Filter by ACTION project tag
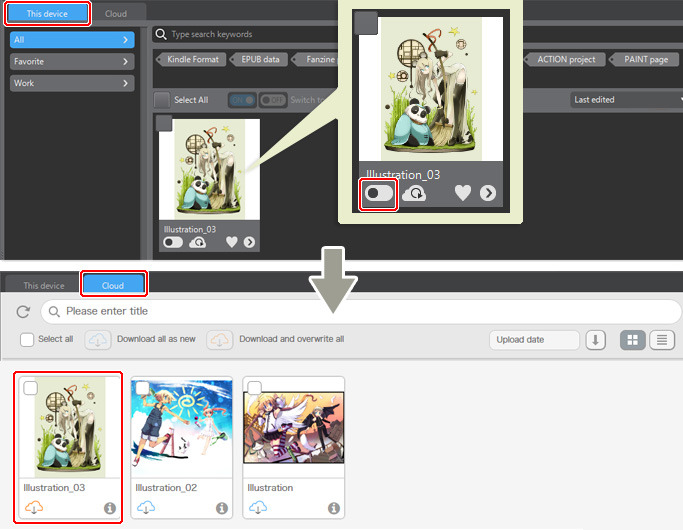The height and width of the screenshot is (530, 683). click(565, 59)
